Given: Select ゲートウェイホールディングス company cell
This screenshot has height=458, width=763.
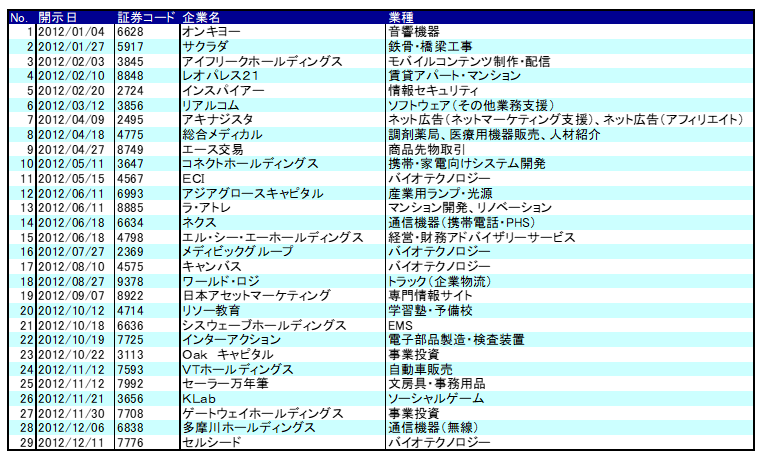Looking at the screenshot, I should click(x=263, y=413).
